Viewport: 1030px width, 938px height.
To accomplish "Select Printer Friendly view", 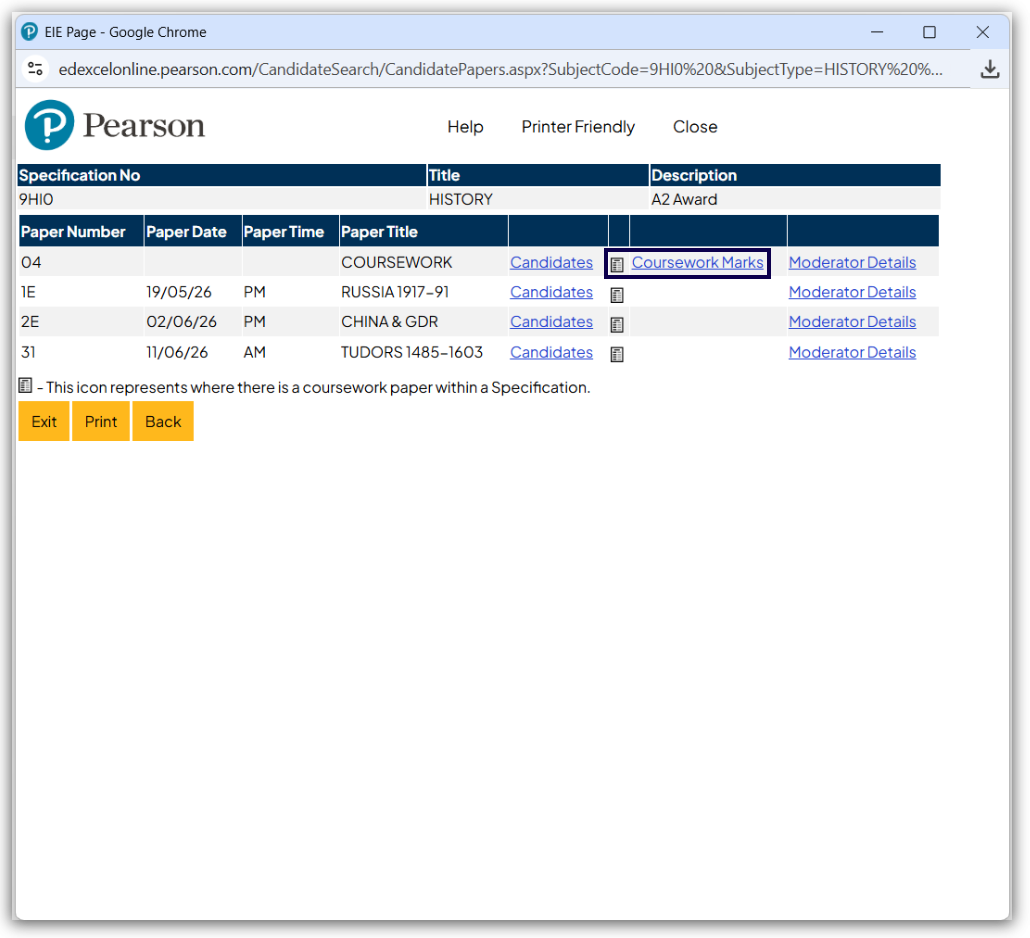I will point(578,127).
